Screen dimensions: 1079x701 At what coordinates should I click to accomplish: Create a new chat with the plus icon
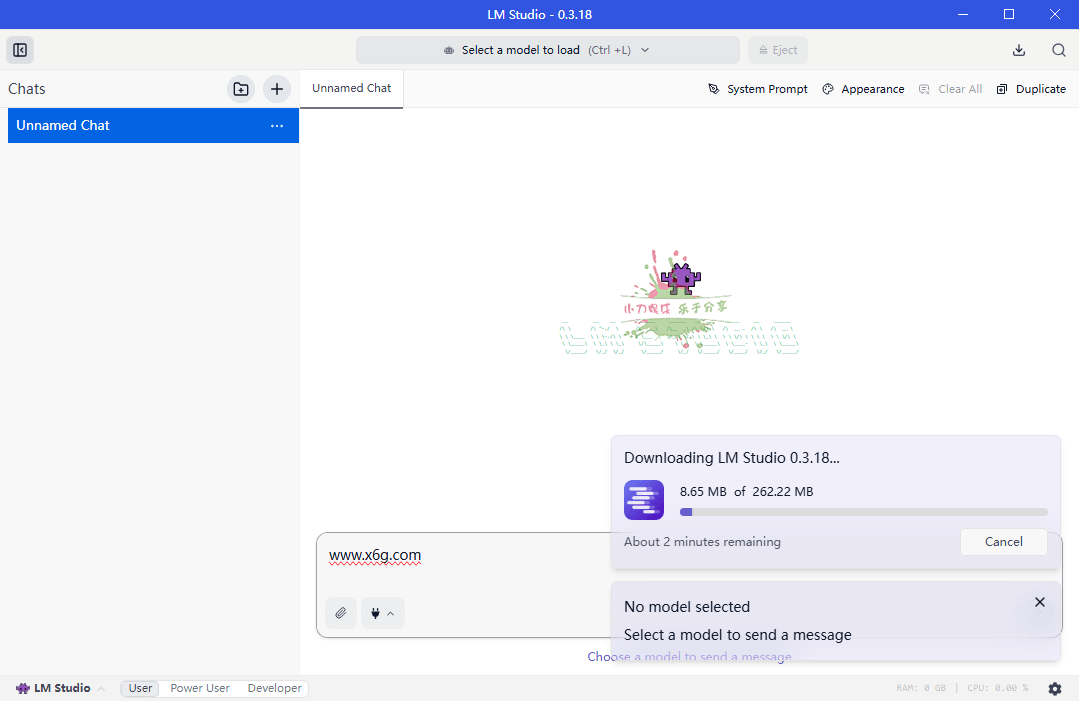tap(277, 89)
